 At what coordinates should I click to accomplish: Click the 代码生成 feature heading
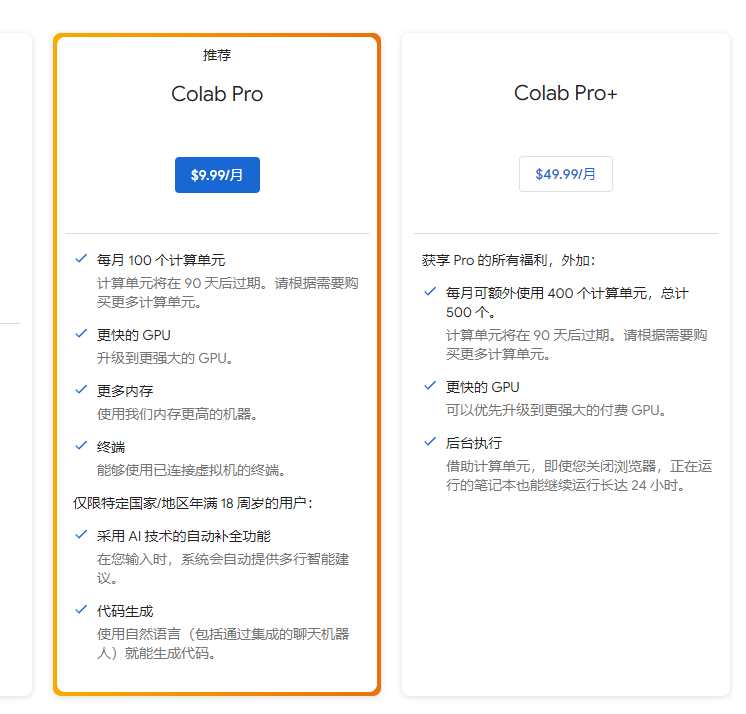(125, 611)
